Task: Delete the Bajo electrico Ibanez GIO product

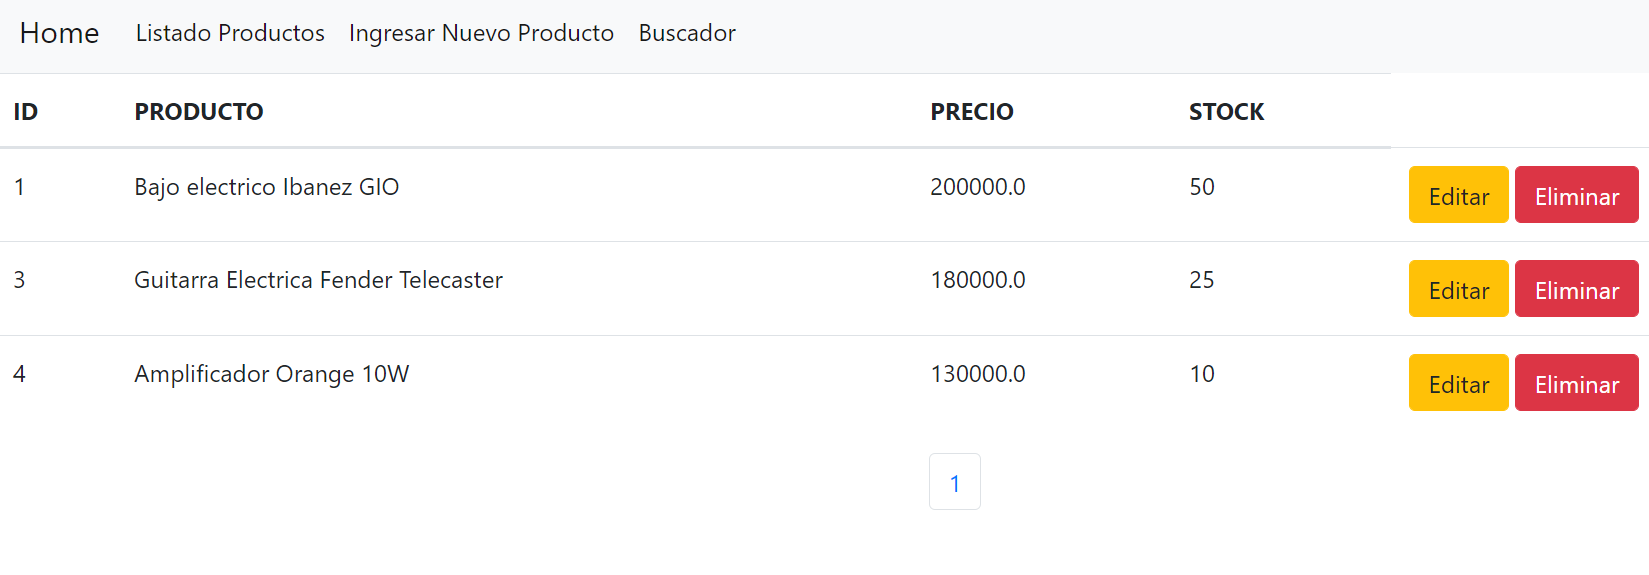Action: tap(1576, 195)
